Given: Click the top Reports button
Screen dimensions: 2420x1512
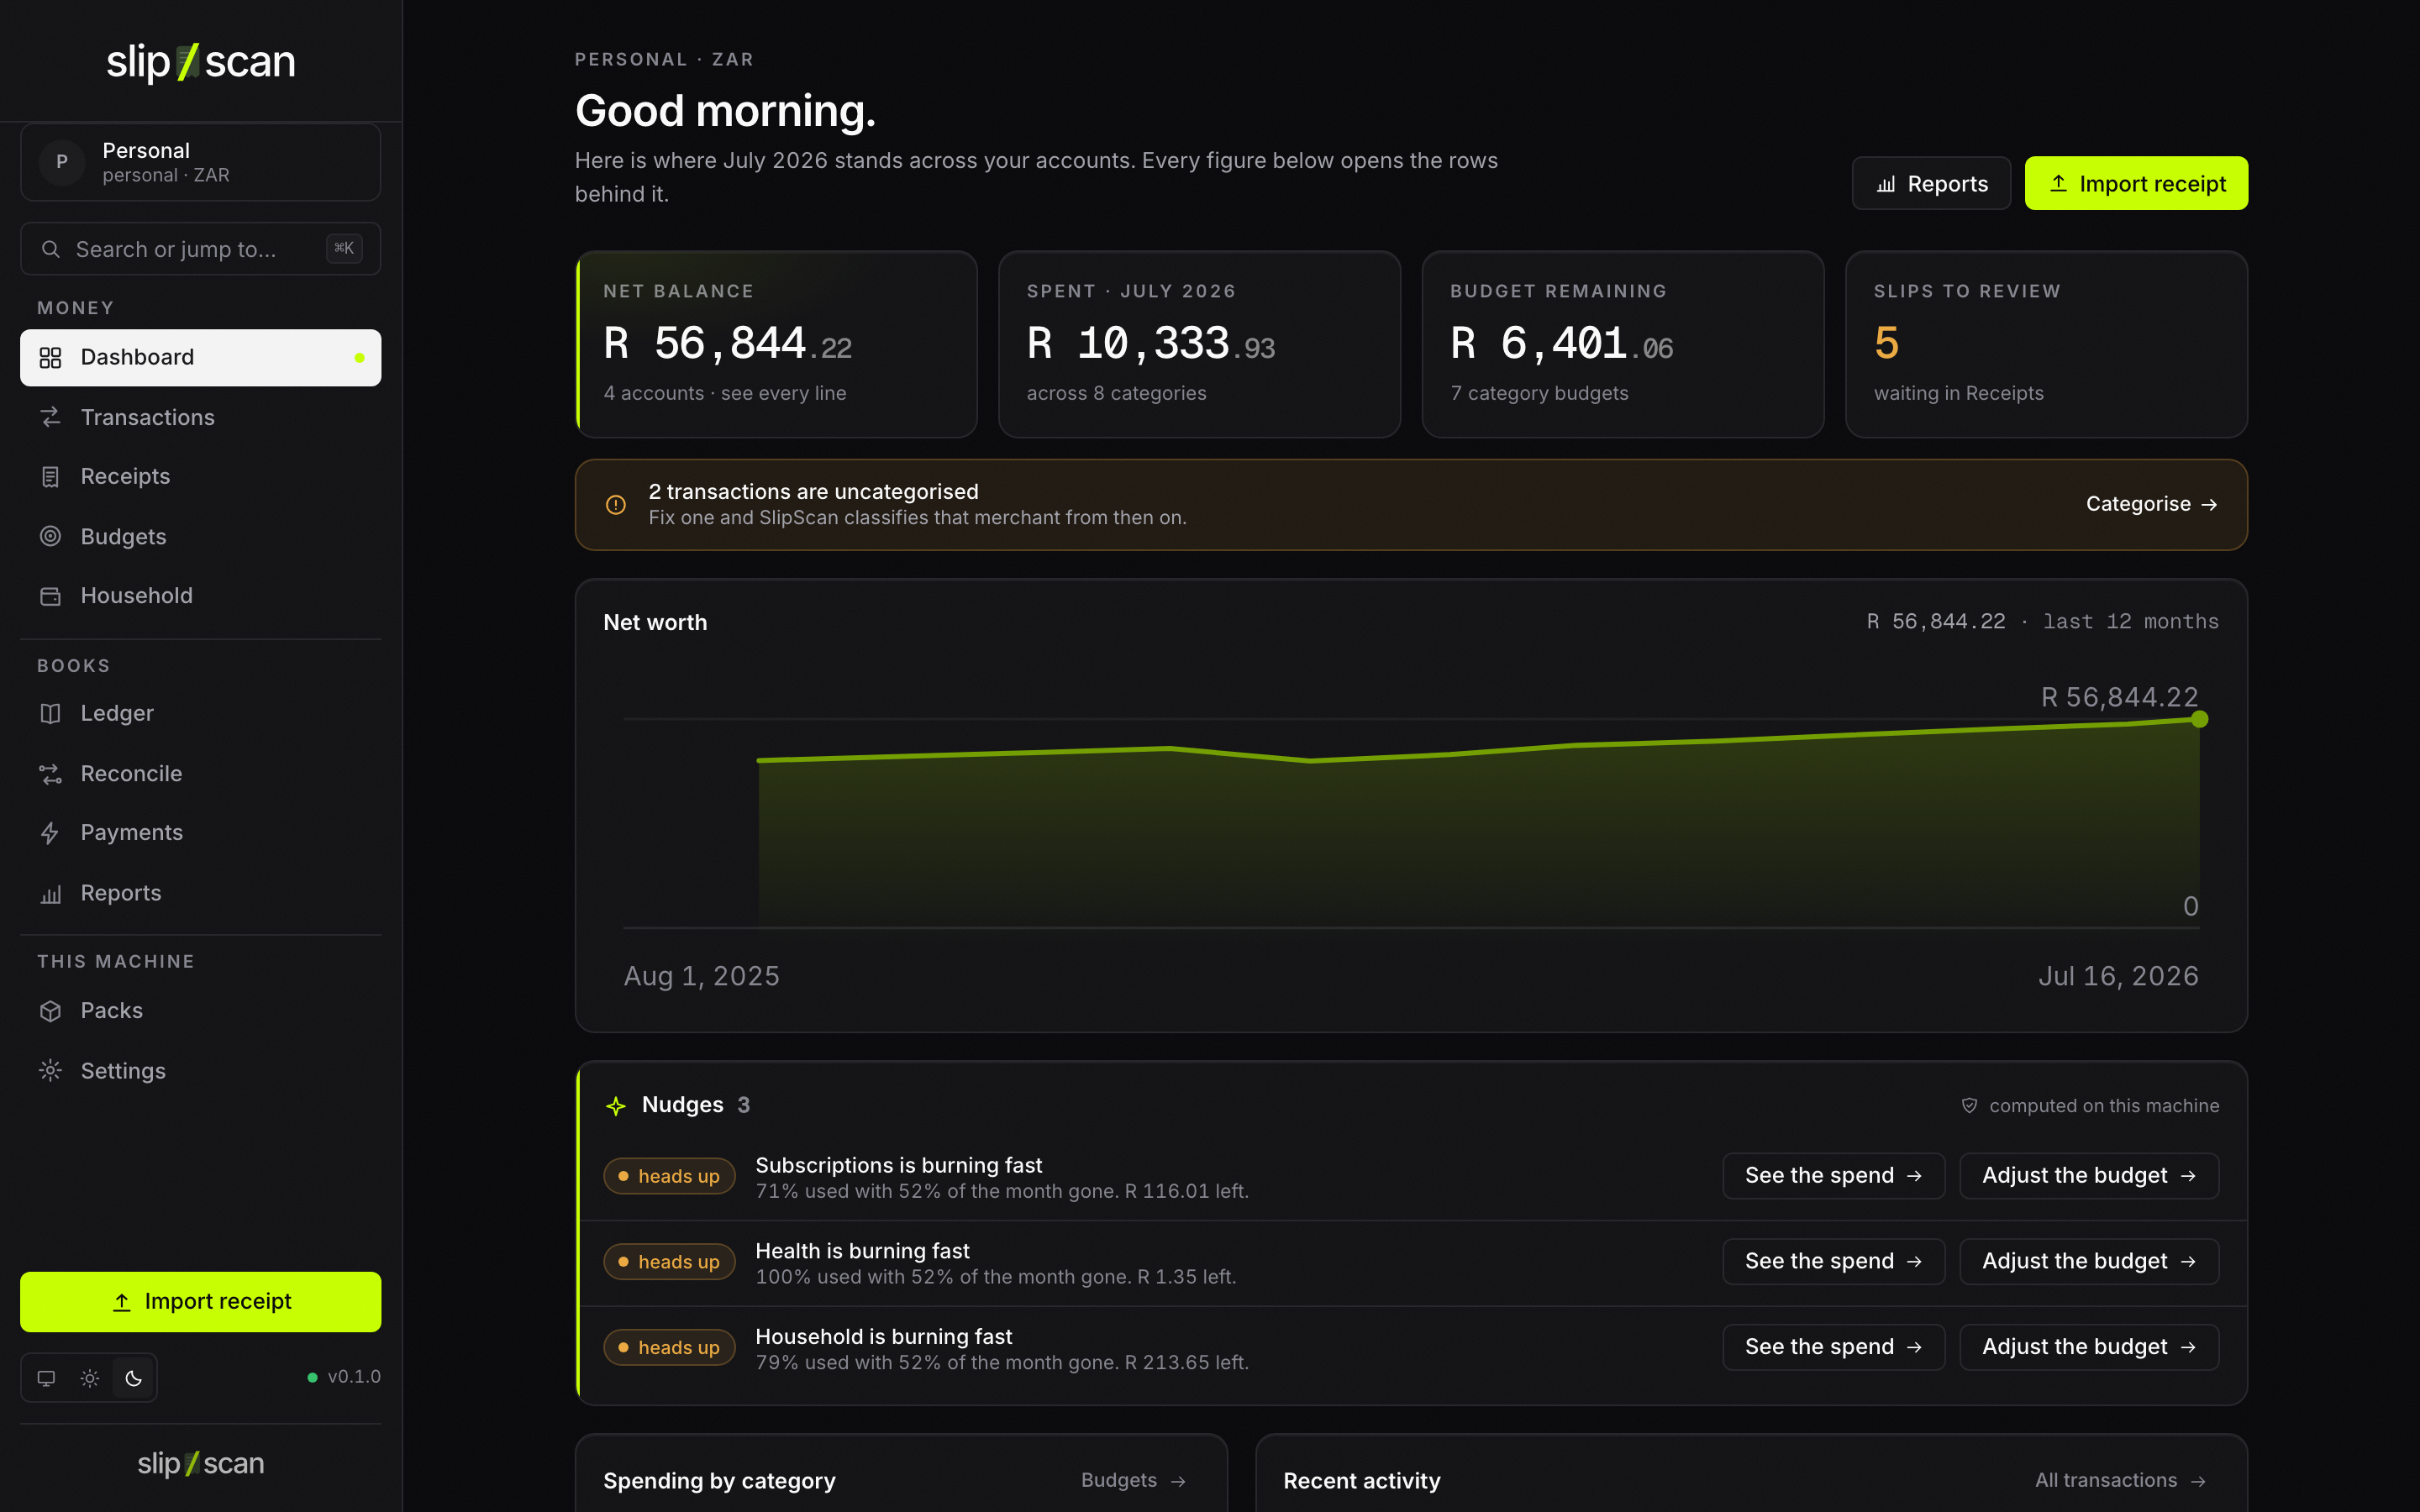Looking at the screenshot, I should [x=1930, y=183].
